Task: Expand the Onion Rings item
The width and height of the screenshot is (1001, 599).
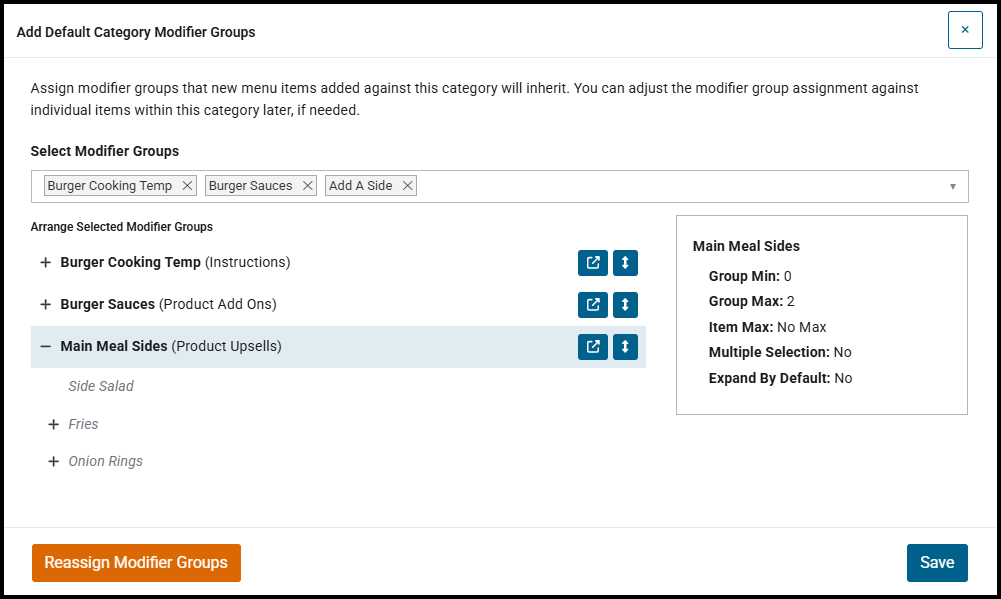Action: click(54, 462)
